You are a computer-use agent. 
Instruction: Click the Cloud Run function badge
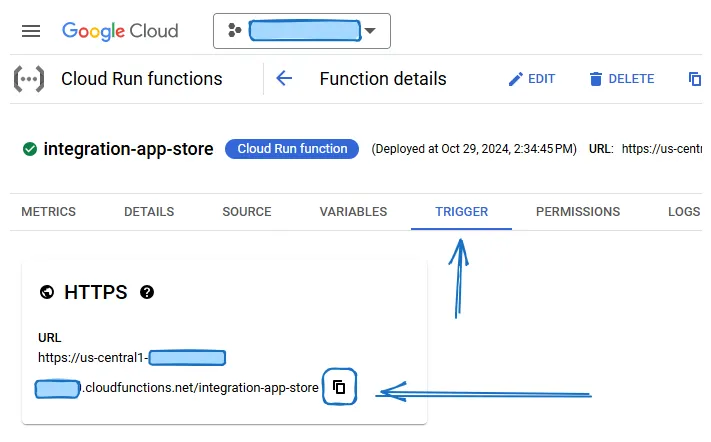[x=292, y=149]
